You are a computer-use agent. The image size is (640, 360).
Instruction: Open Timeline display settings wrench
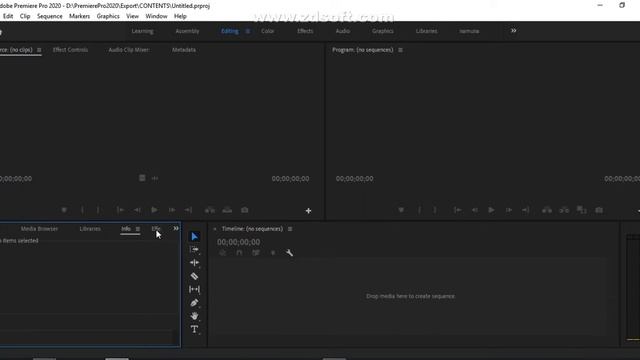tap(289, 253)
